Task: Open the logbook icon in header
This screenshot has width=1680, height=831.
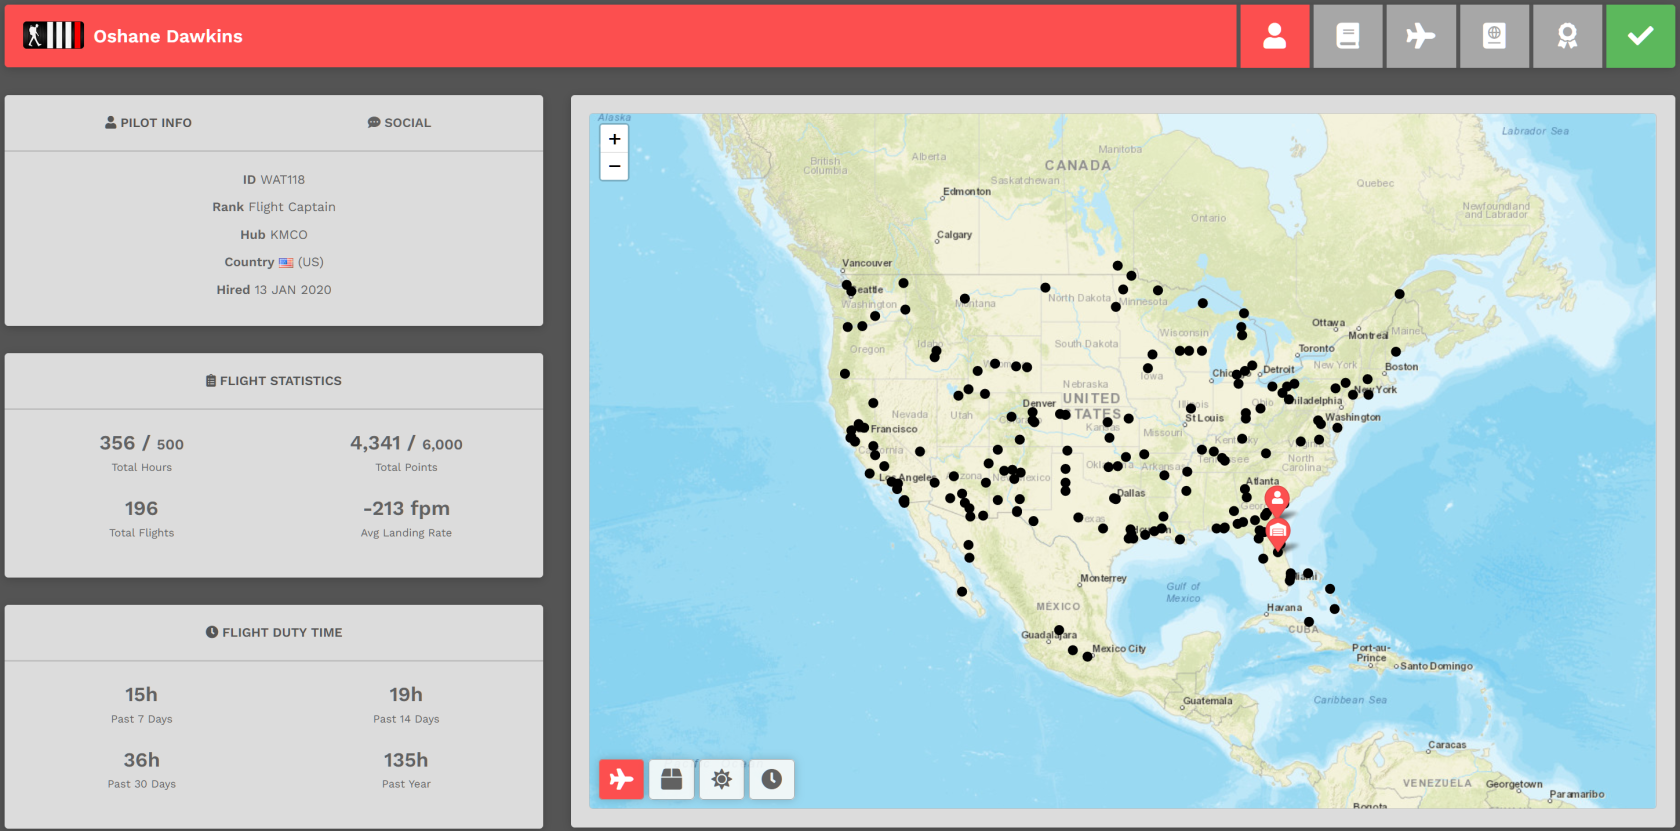Action: pyautogui.click(x=1347, y=36)
